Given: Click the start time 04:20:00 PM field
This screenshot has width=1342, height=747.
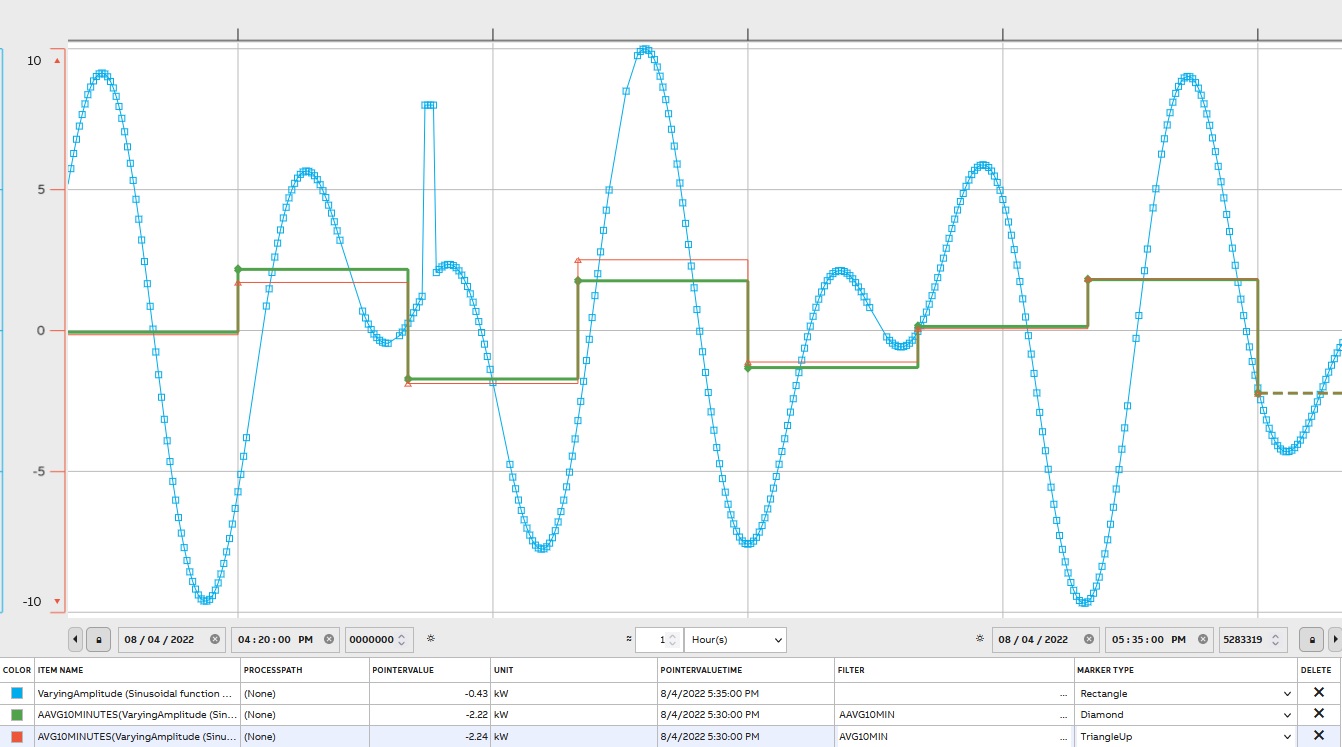Looking at the screenshot, I should (285, 639).
